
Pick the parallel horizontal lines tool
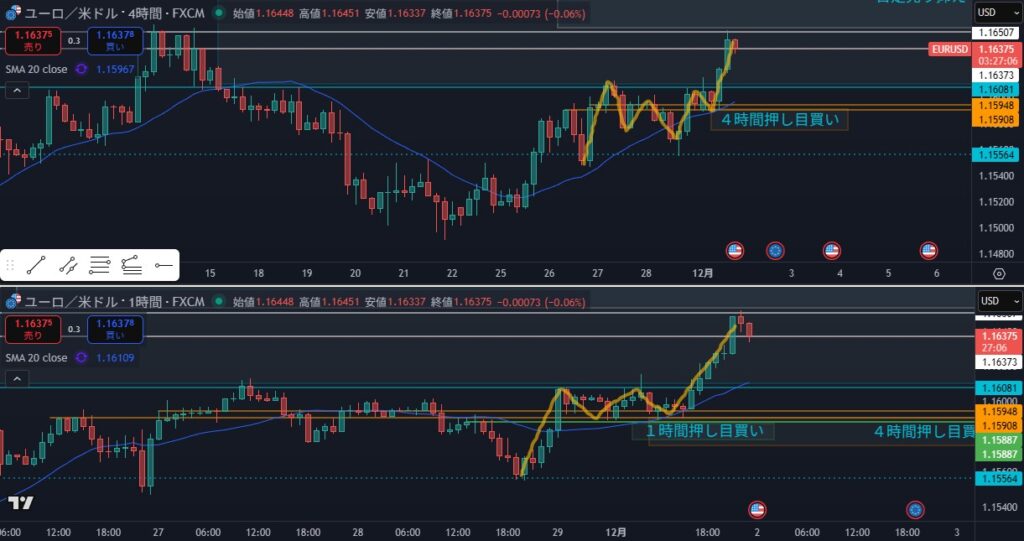(99, 265)
